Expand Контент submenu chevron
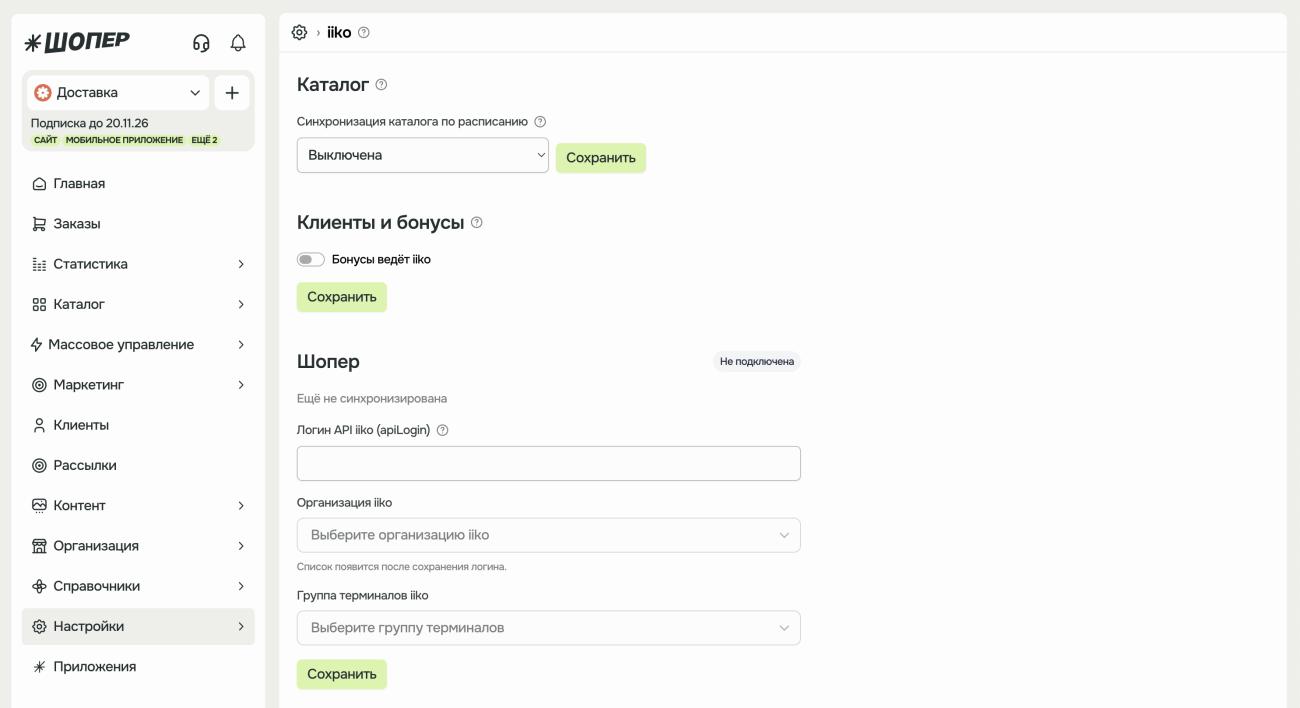Viewport: 1300px width, 708px height. click(241, 506)
